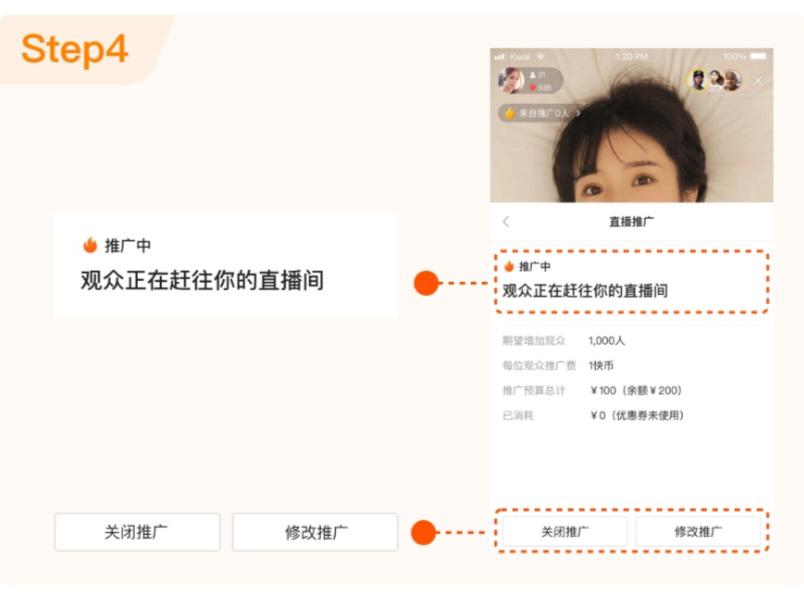The image size is (804, 604).
Task: Select the 推广预算总计 ¥100 row
Action: click(592, 390)
